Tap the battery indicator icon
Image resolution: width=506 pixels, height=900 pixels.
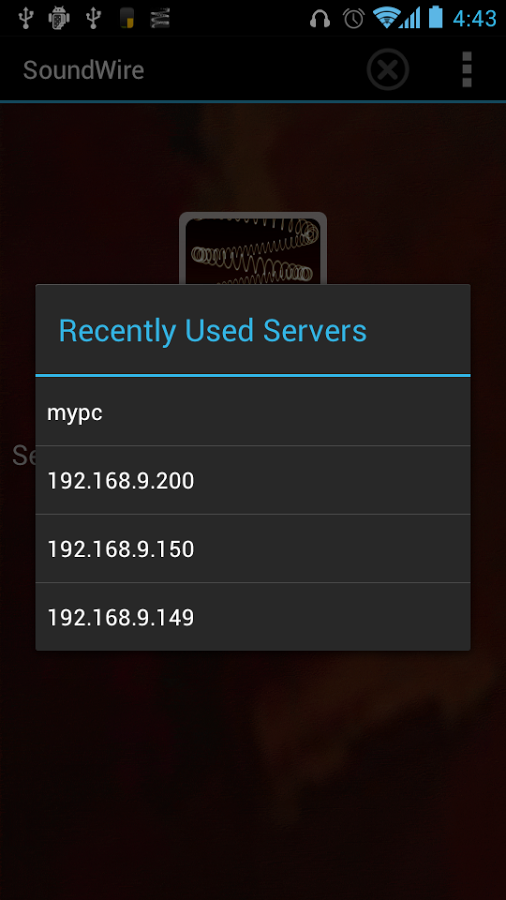click(435, 17)
